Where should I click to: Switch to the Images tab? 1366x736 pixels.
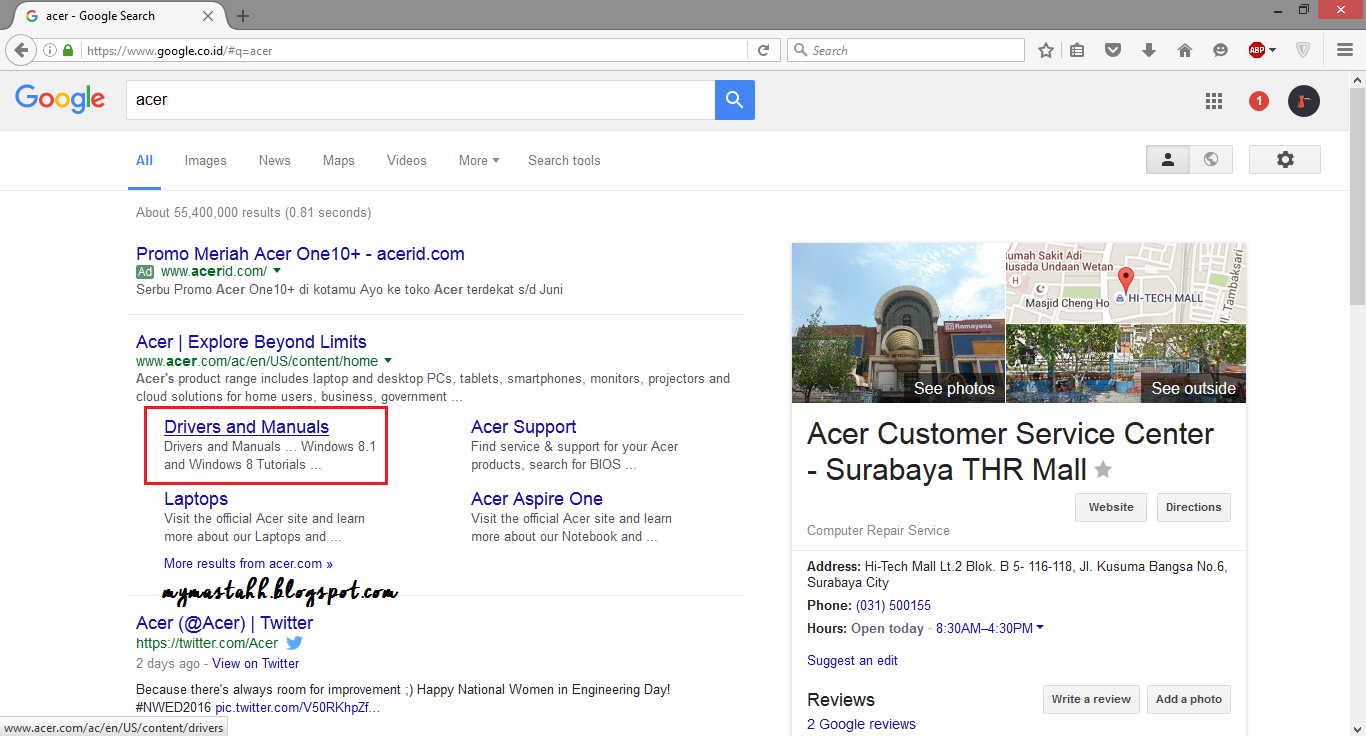(x=206, y=160)
